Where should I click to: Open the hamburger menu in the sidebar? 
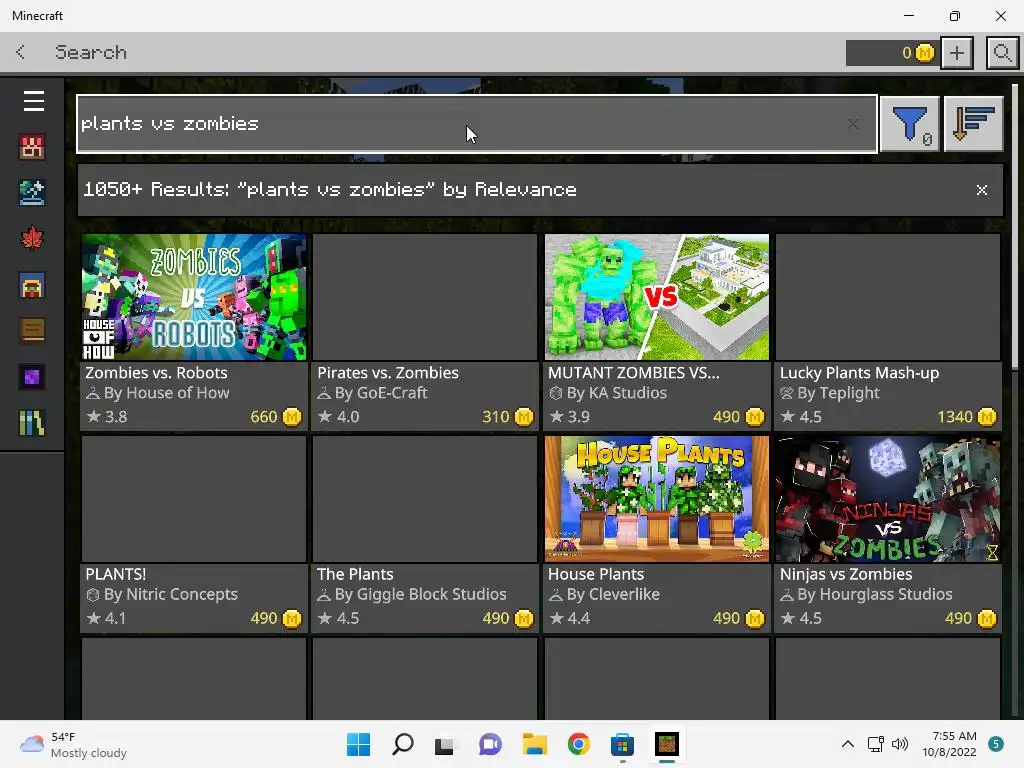point(33,101)
